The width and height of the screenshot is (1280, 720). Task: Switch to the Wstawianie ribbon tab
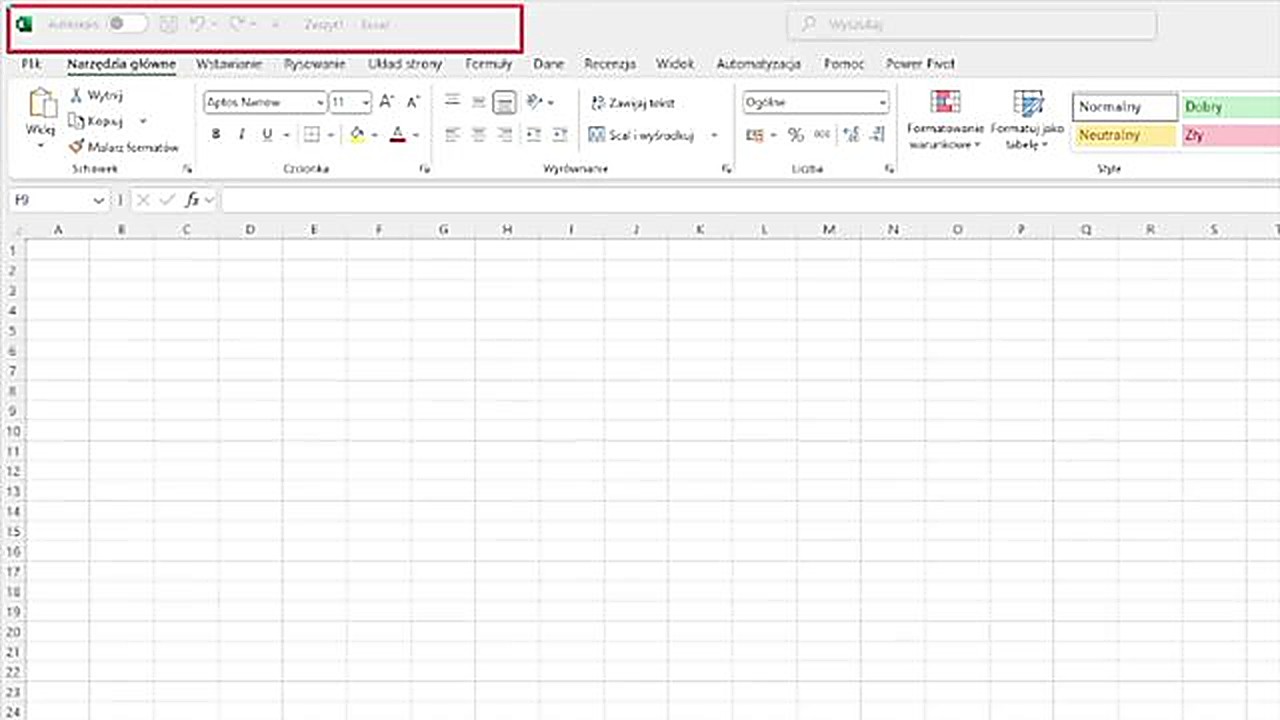(229, 63)
